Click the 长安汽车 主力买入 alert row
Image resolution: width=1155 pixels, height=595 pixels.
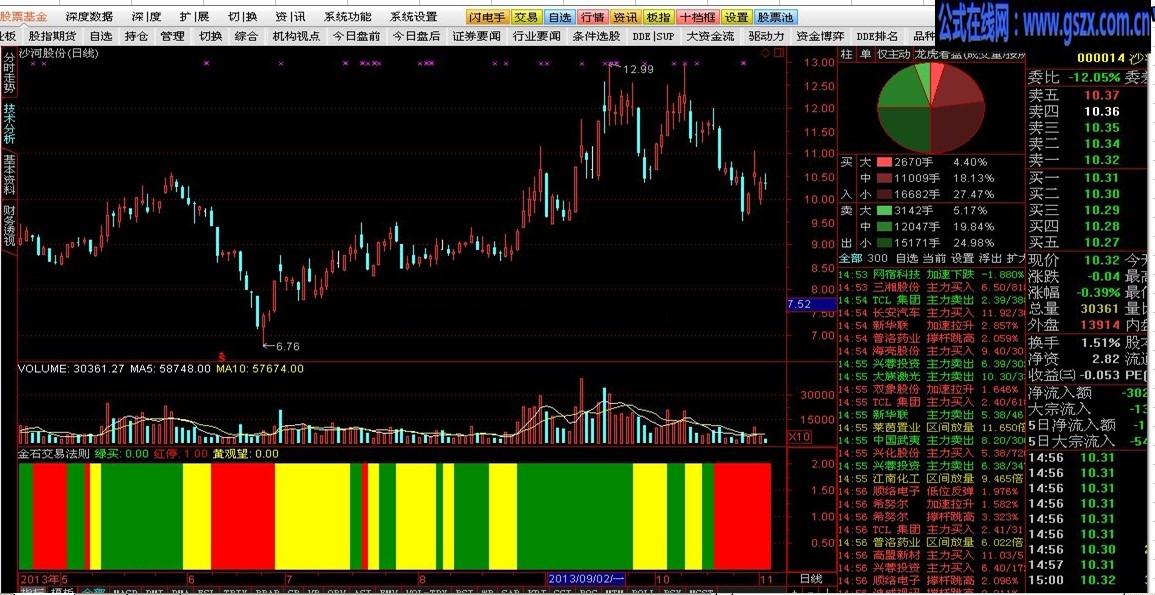click(932, 312)
